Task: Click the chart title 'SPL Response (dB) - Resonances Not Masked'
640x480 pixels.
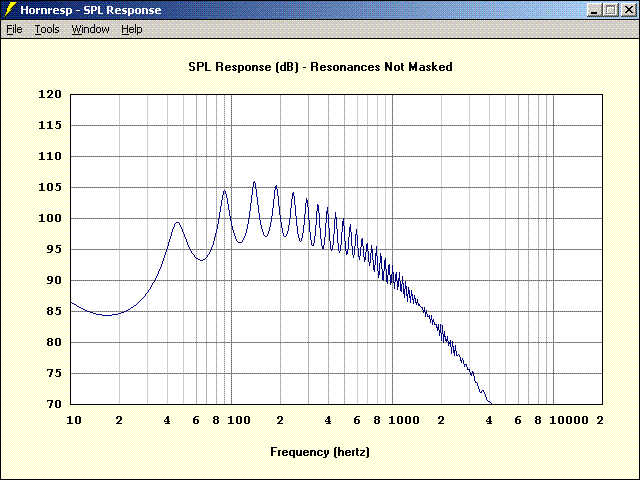Action: click(320, 67)
